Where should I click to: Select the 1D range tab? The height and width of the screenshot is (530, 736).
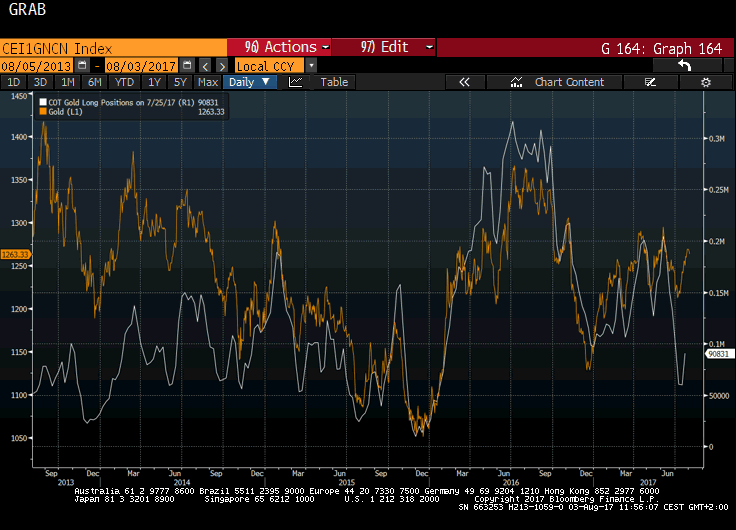[14, 82]
